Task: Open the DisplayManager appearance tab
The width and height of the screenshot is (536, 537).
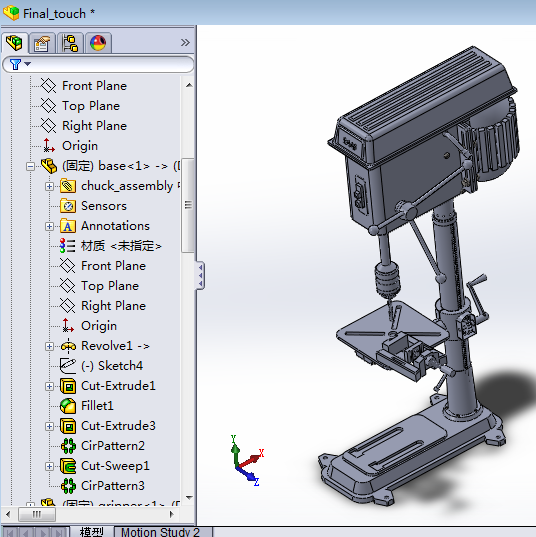Action: pyautogui.click(x=98, y=43)
